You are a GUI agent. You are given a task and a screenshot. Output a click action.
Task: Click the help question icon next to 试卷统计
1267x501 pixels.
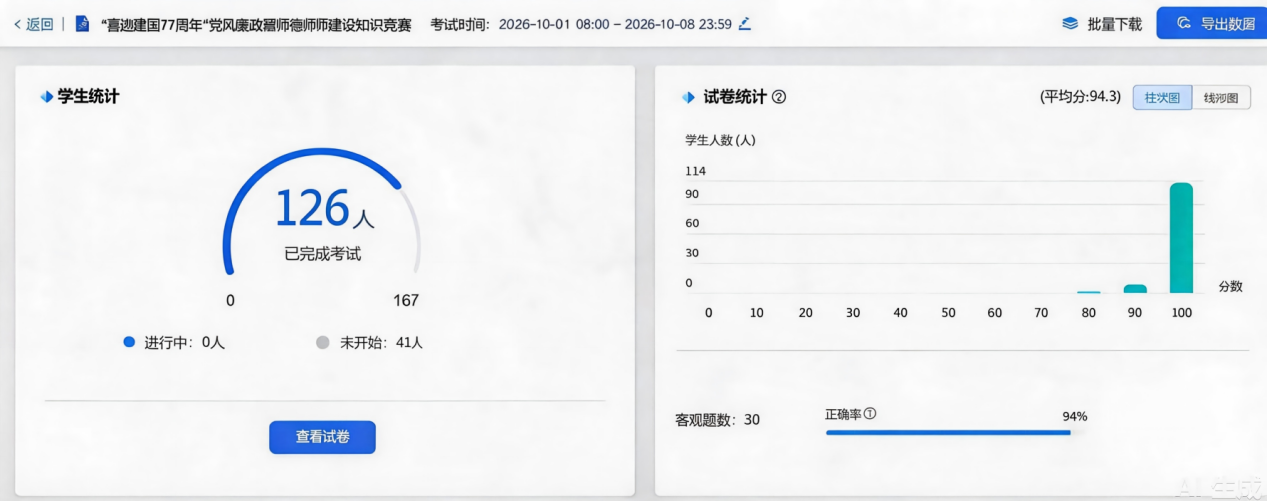pyautogui.click(x=779, y=97)
